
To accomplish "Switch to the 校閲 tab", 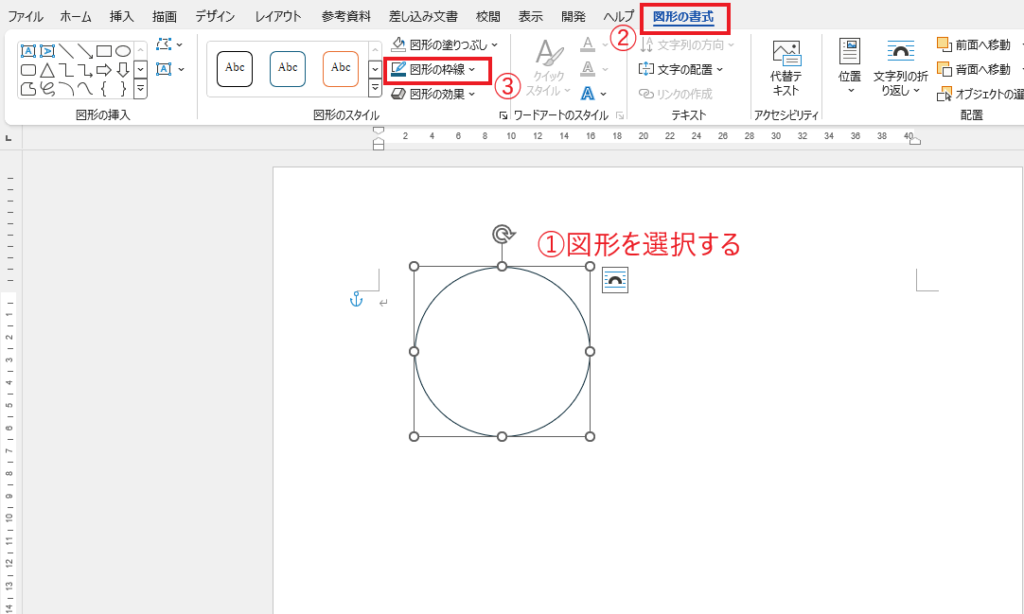I will click(488, 16).
